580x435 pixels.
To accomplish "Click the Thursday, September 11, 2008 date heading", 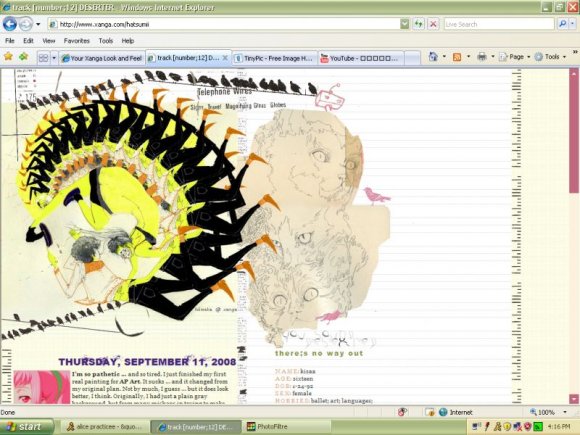I will 147,362.
